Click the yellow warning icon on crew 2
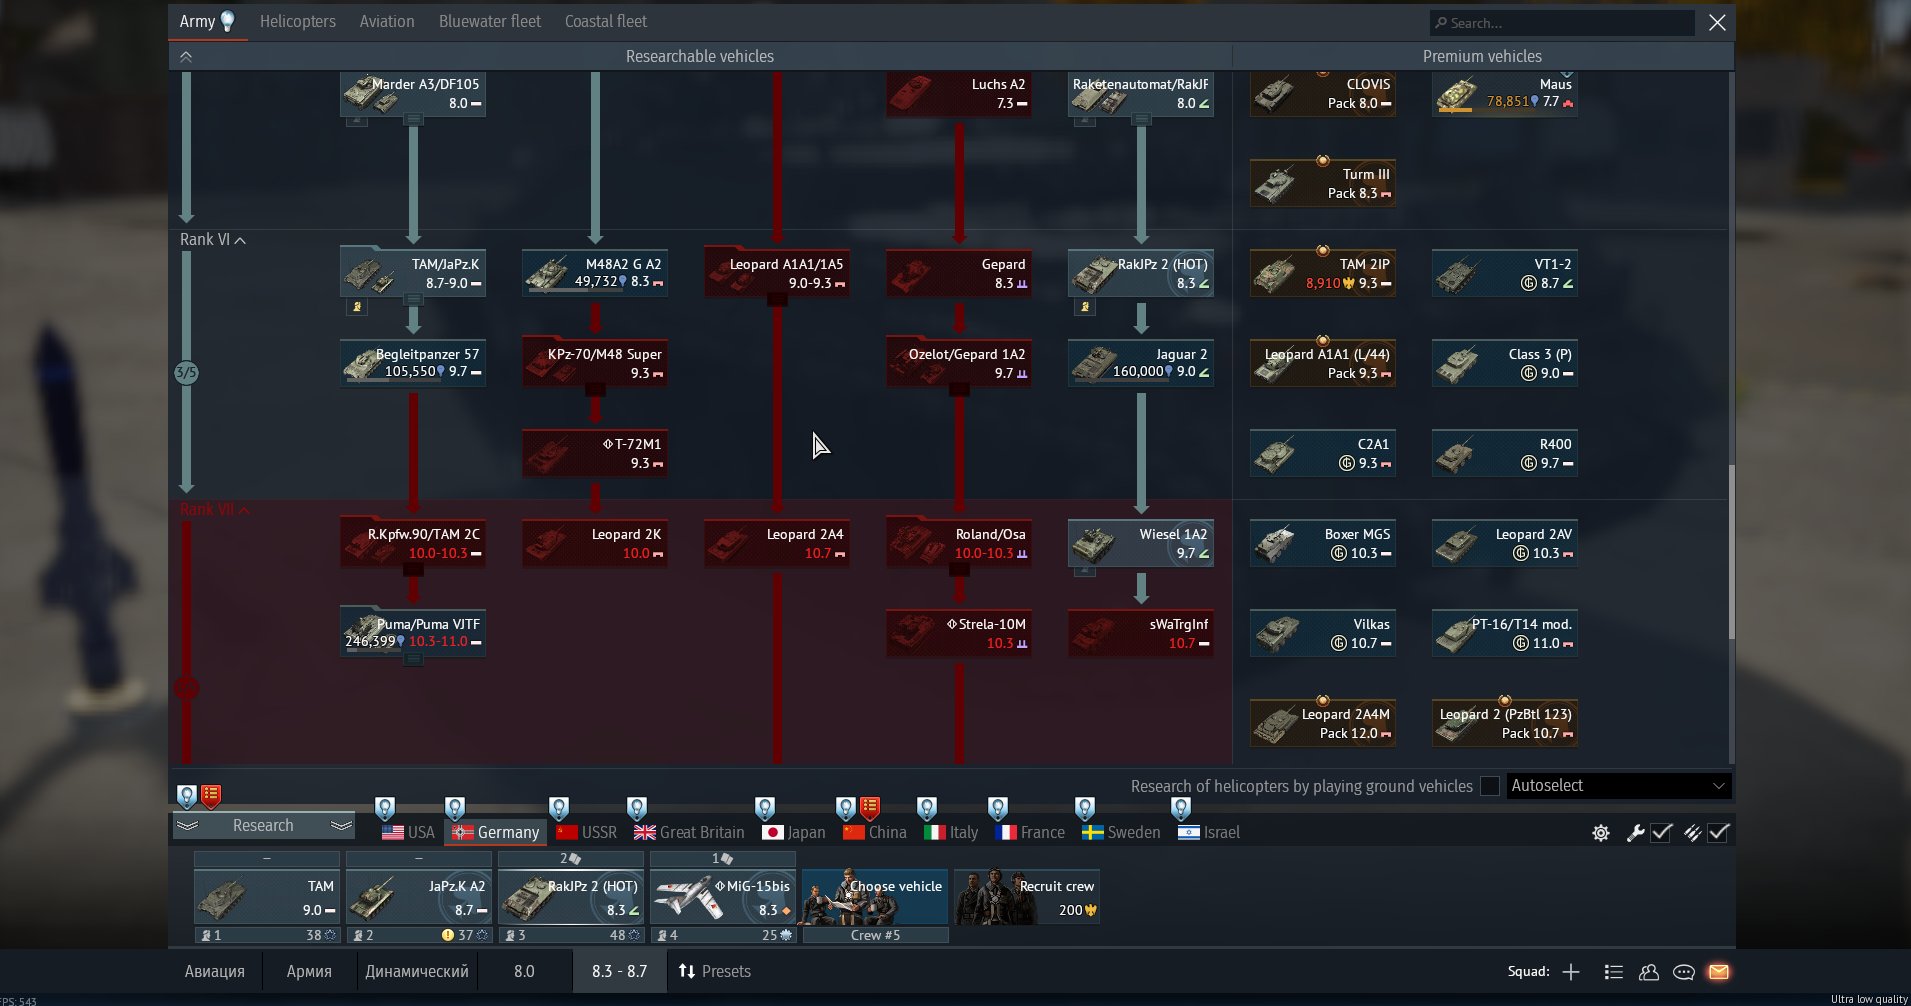 pyautogui.click(x=448, y=935)
